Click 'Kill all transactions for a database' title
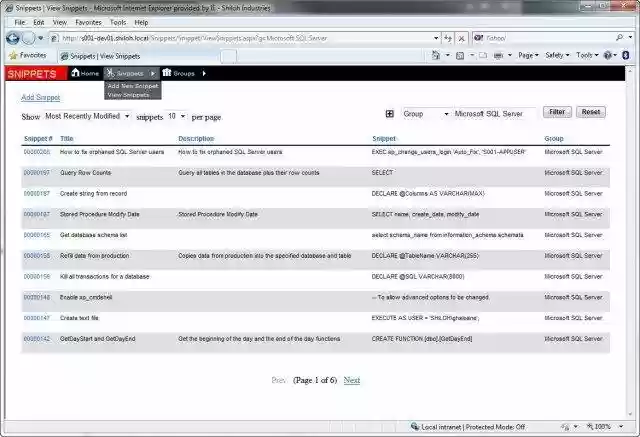This screenshot has height=437, width=640. pos(104,277)
